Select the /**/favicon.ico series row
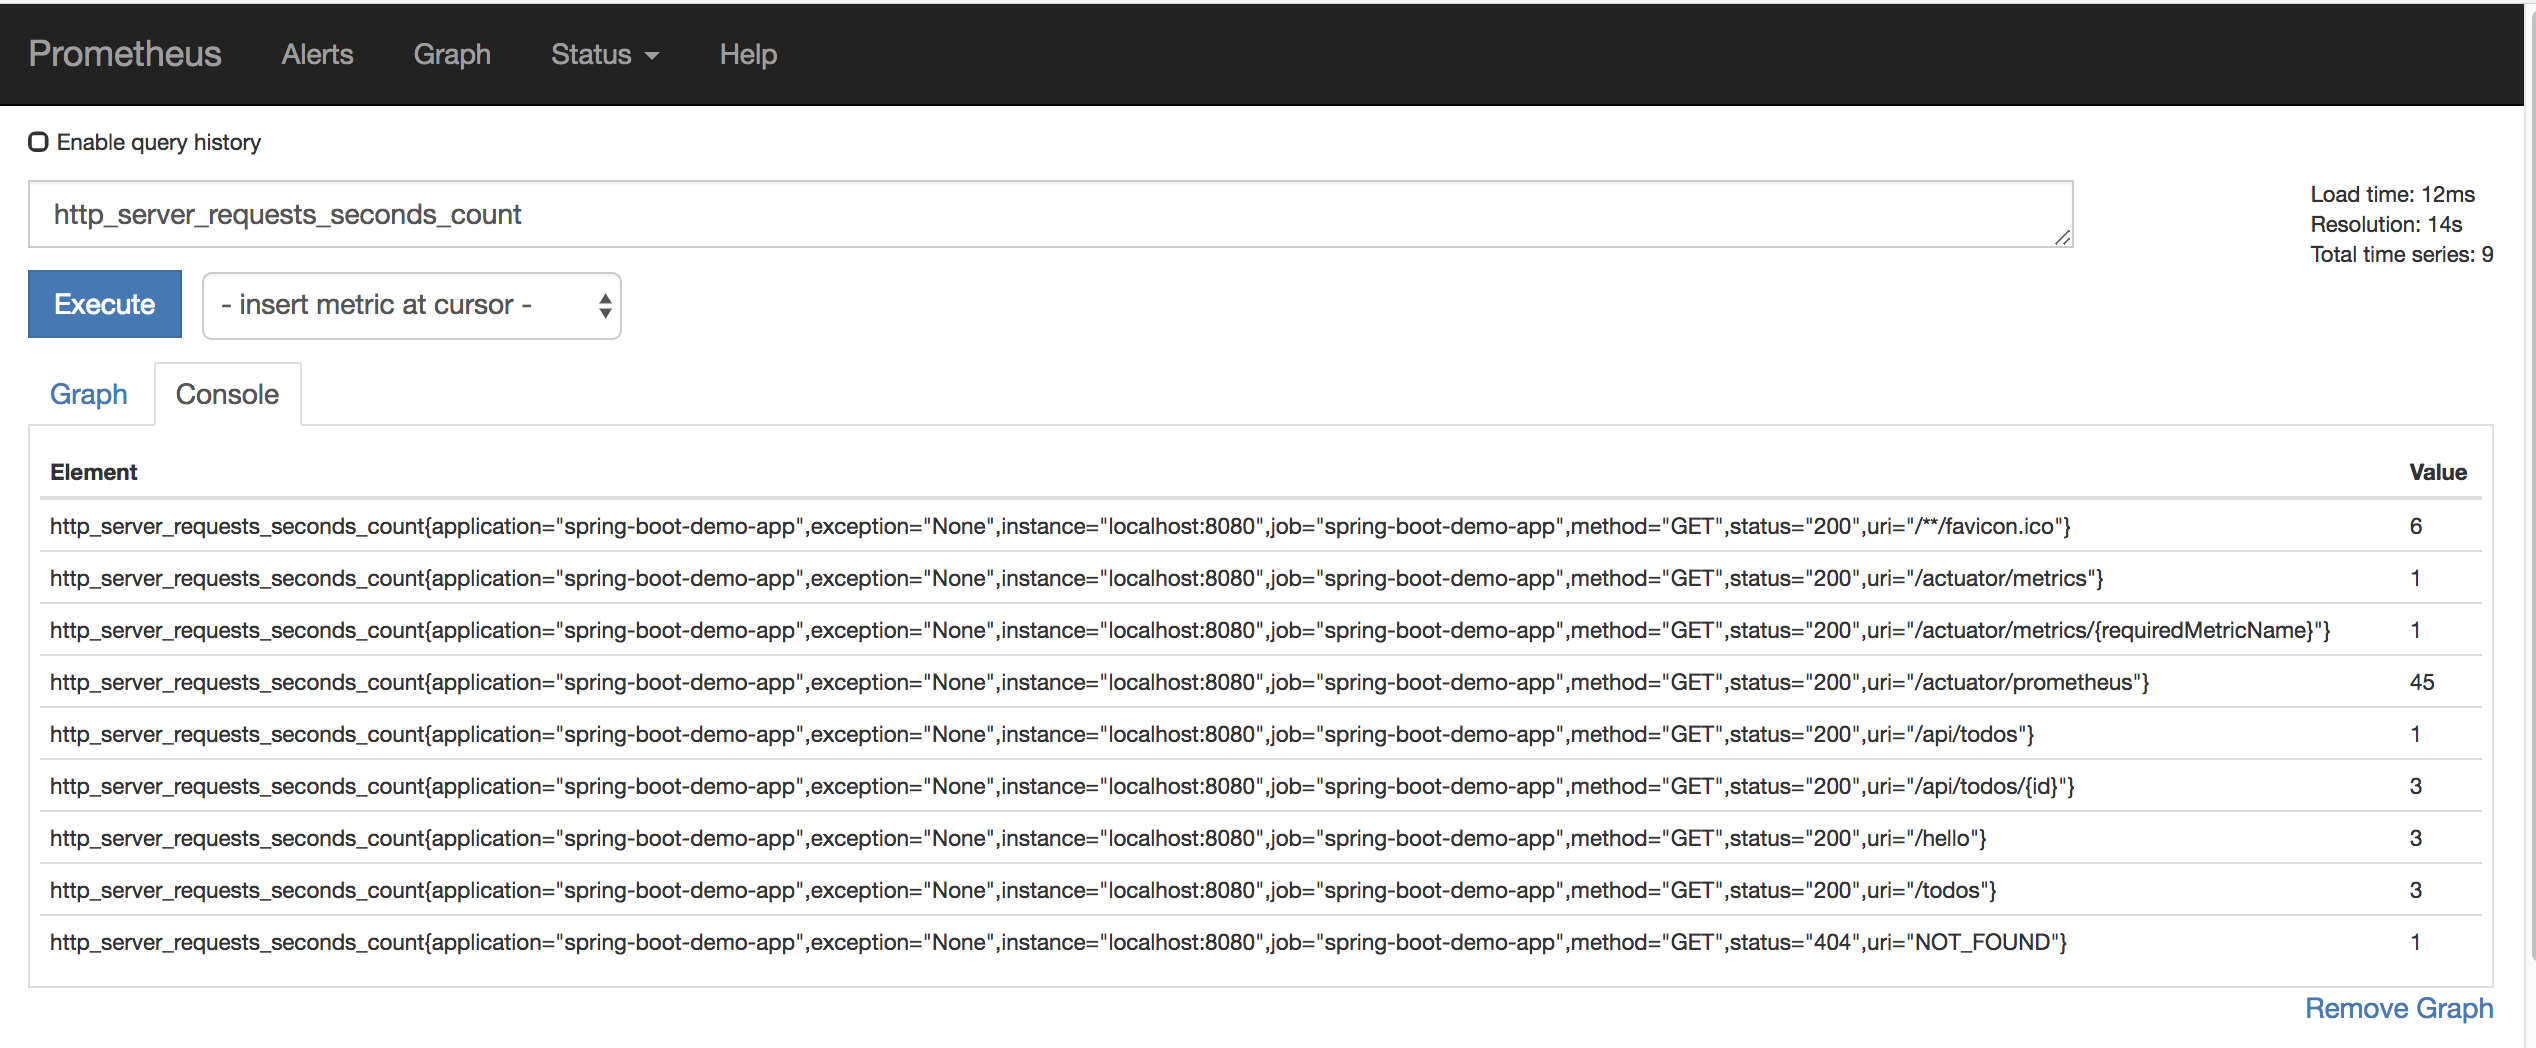The width and height of the screenshot is (2536, 1048). coord(1261,526)
